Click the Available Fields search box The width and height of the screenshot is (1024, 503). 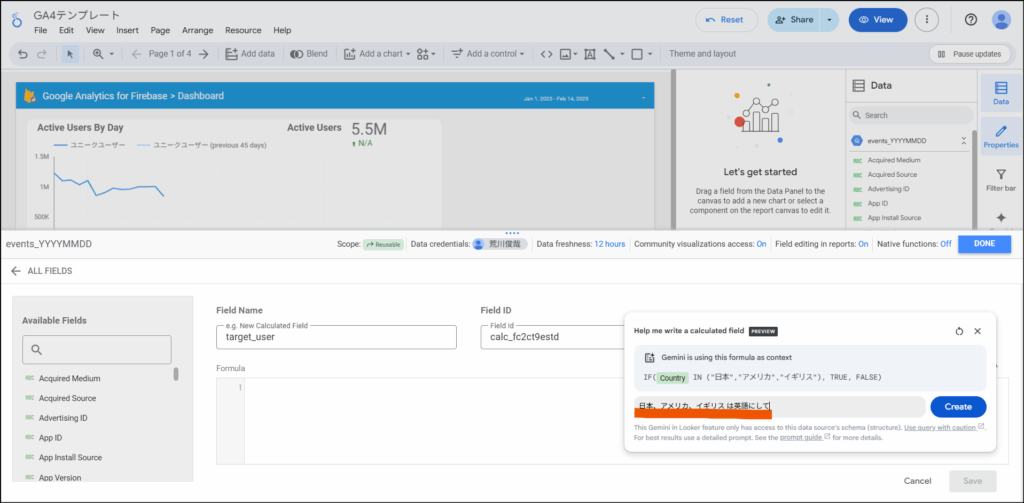[97, 349]
